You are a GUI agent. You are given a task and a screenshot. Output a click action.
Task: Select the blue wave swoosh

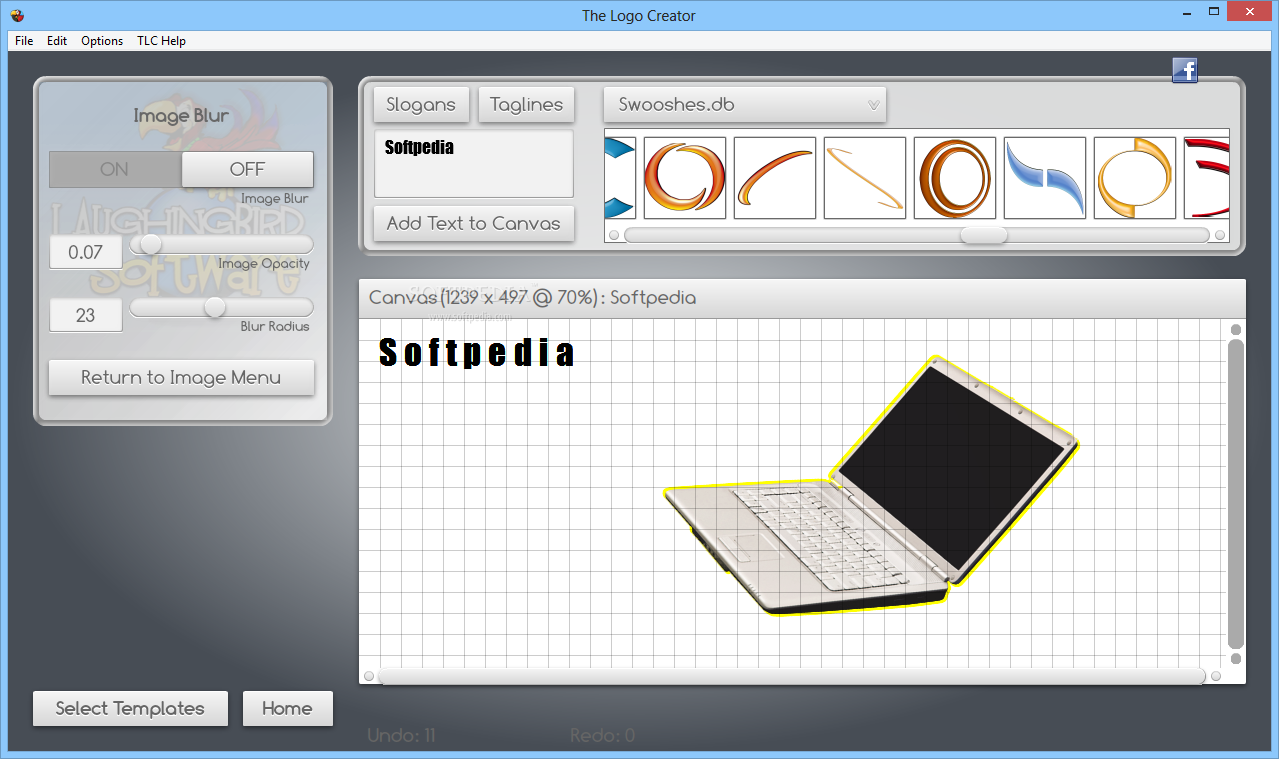[1045, 178]
